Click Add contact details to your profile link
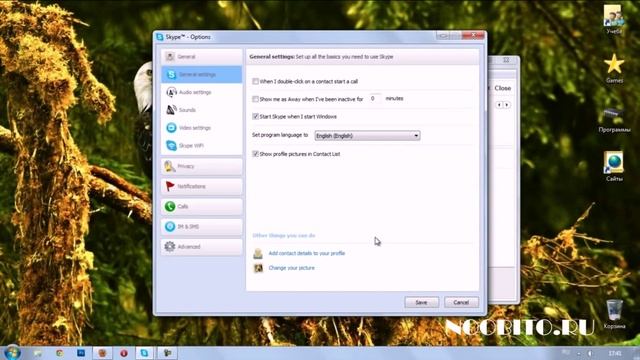This screenshot has width=640, height=360. click(307, 253)
